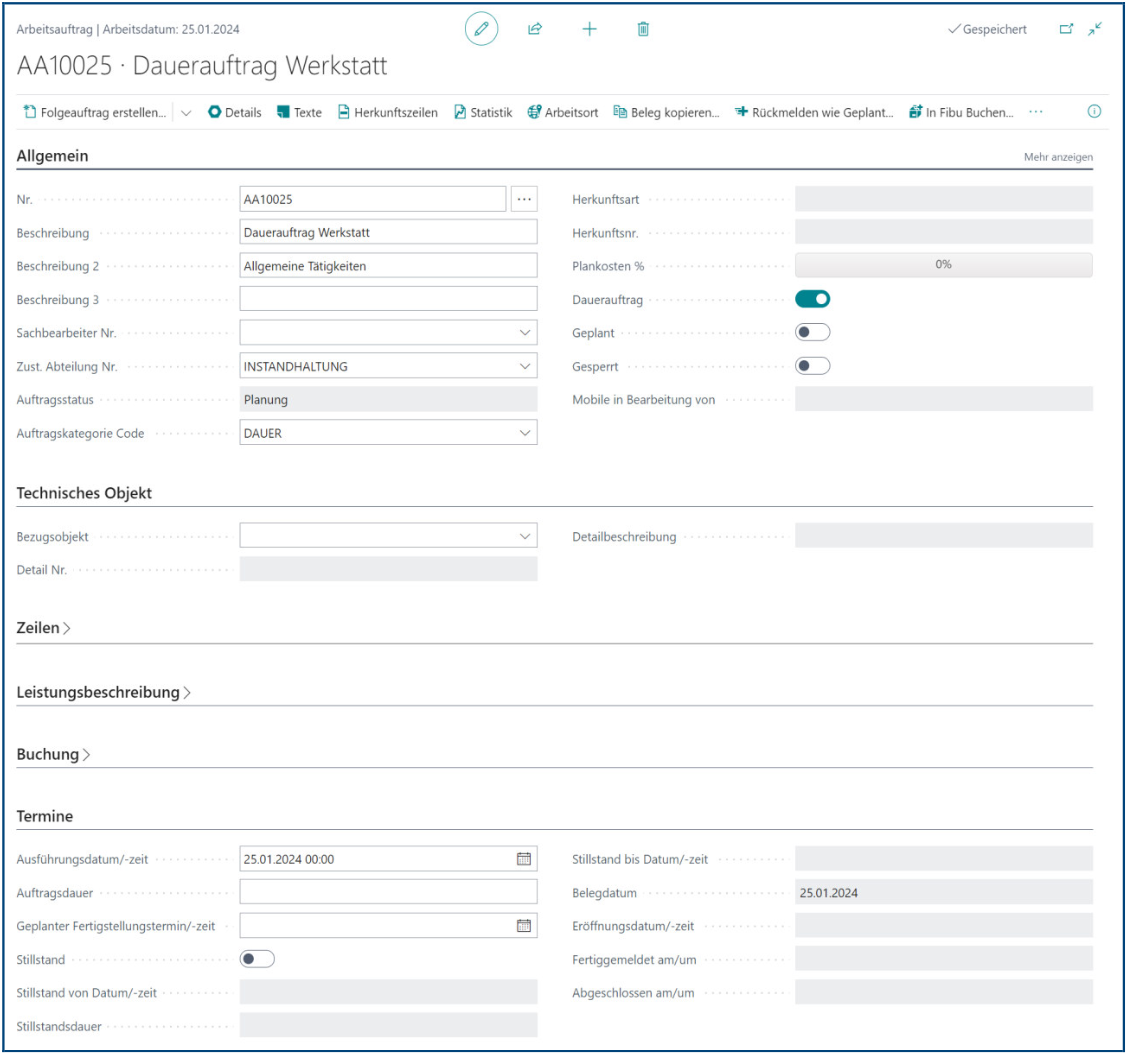
Task: Collapse the page with the arrows icon
Action: (x=1095, y=29)
